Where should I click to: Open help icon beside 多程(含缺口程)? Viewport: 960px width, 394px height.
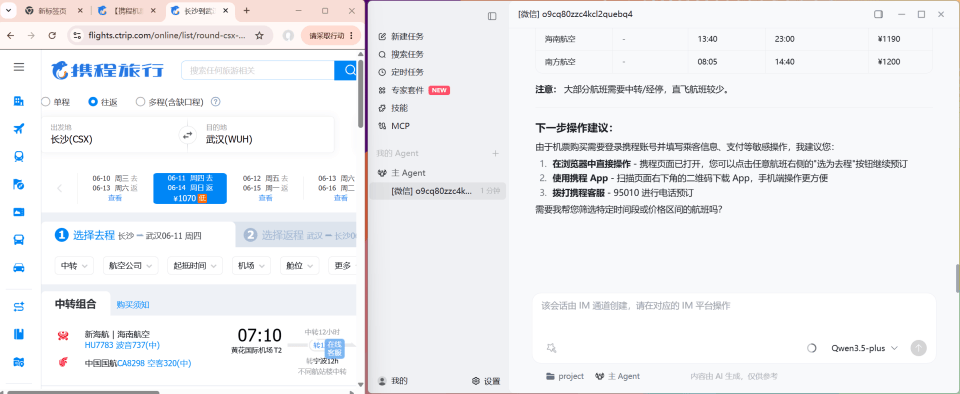216,102
